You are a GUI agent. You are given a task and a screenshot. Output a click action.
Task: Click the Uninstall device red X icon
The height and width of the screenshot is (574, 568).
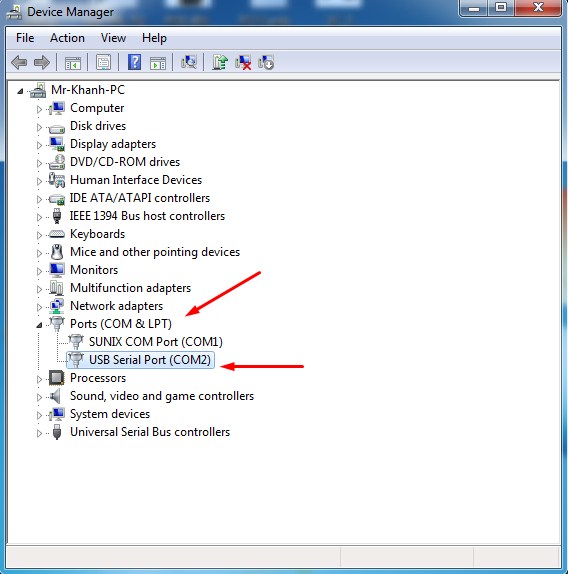[243, 63]
